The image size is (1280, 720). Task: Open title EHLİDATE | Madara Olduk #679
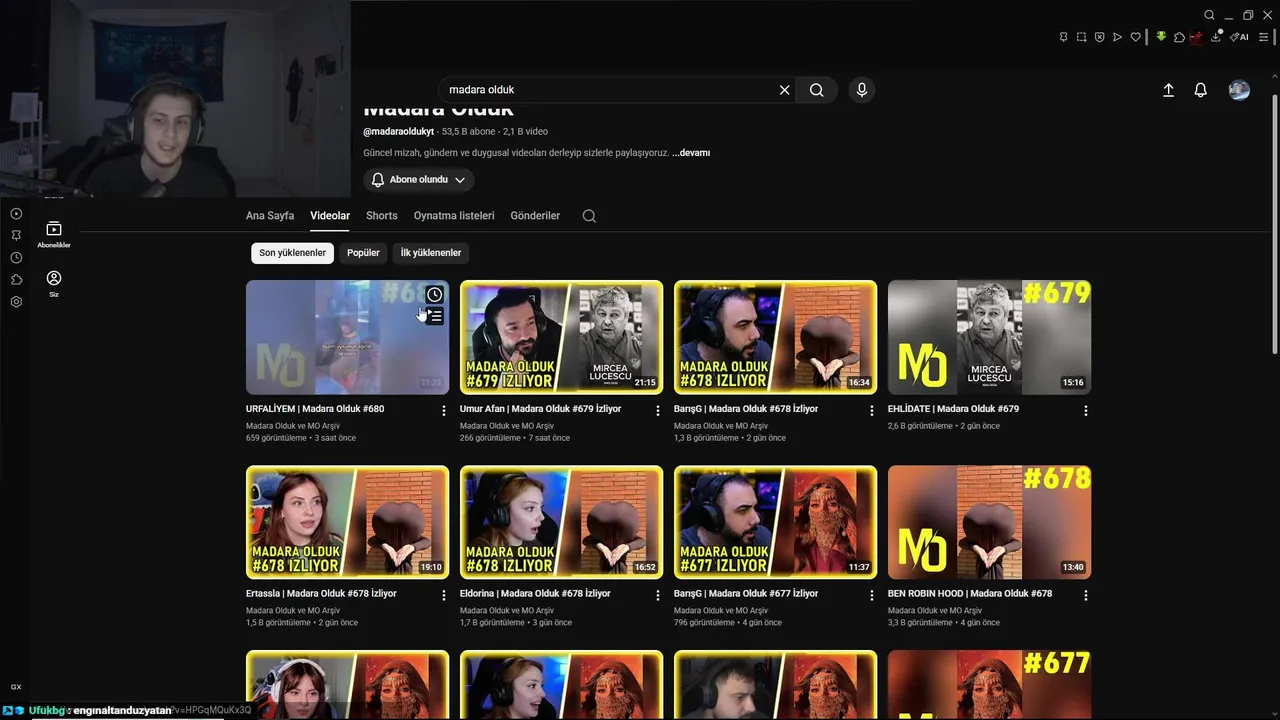tap(953, 409)
